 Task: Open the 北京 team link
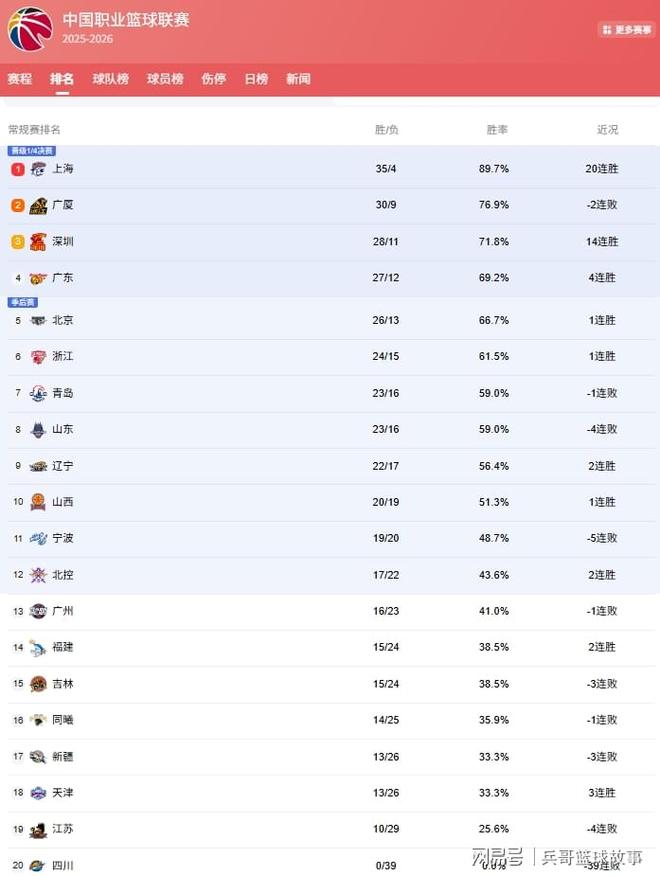62,321
